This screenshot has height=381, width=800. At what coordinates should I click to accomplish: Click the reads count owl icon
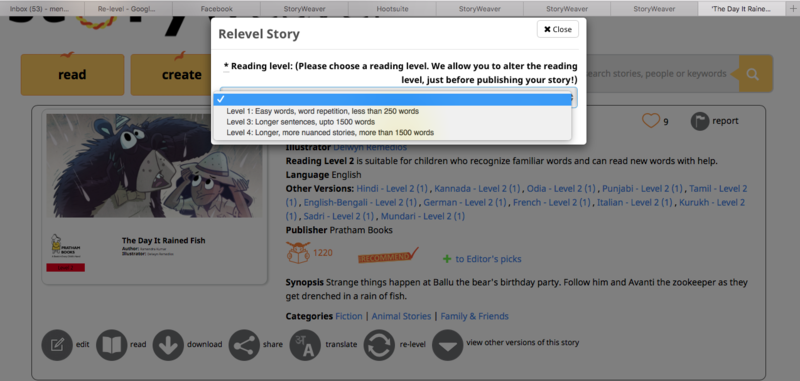point(298,252)
